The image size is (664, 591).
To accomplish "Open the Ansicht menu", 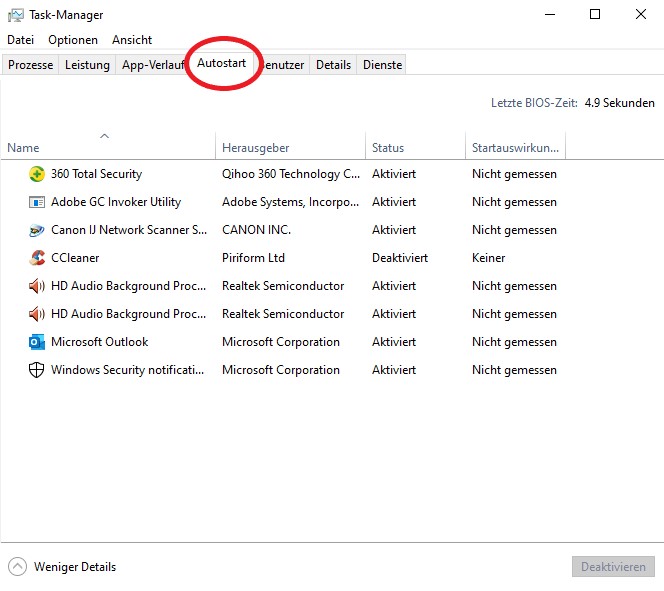I will point(132,40).
